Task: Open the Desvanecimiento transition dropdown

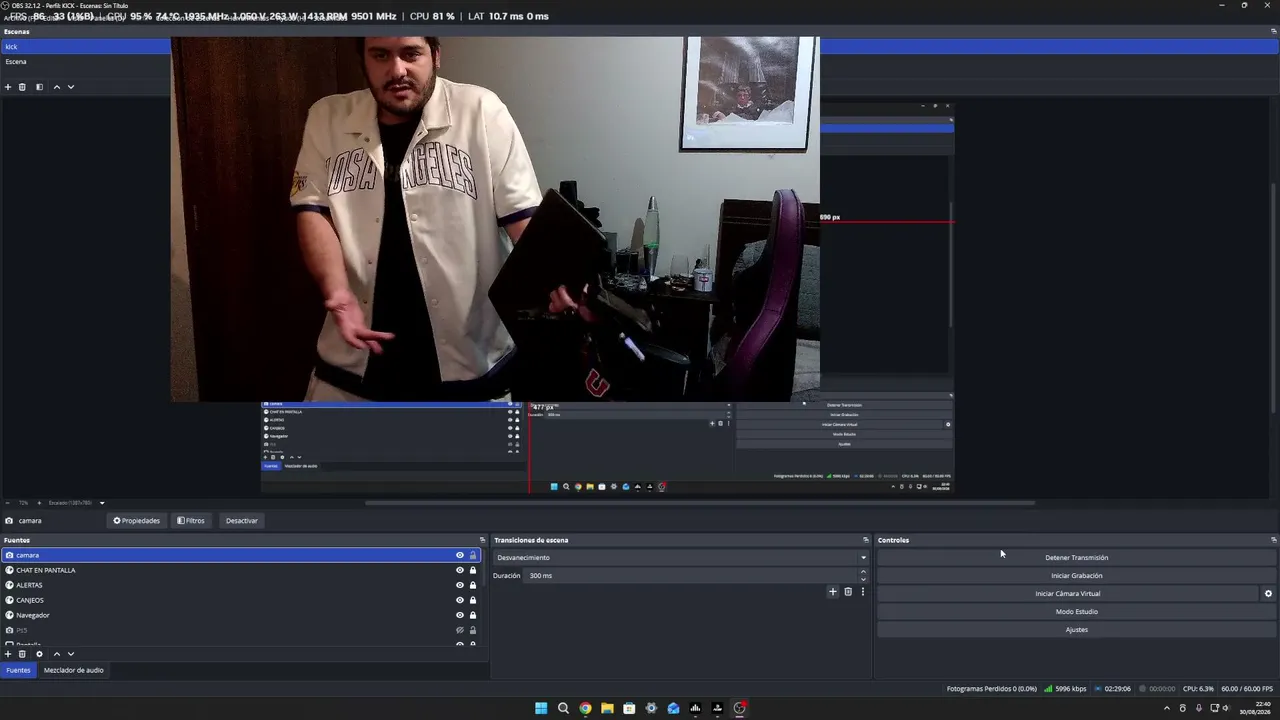Action: coord(680,557)
